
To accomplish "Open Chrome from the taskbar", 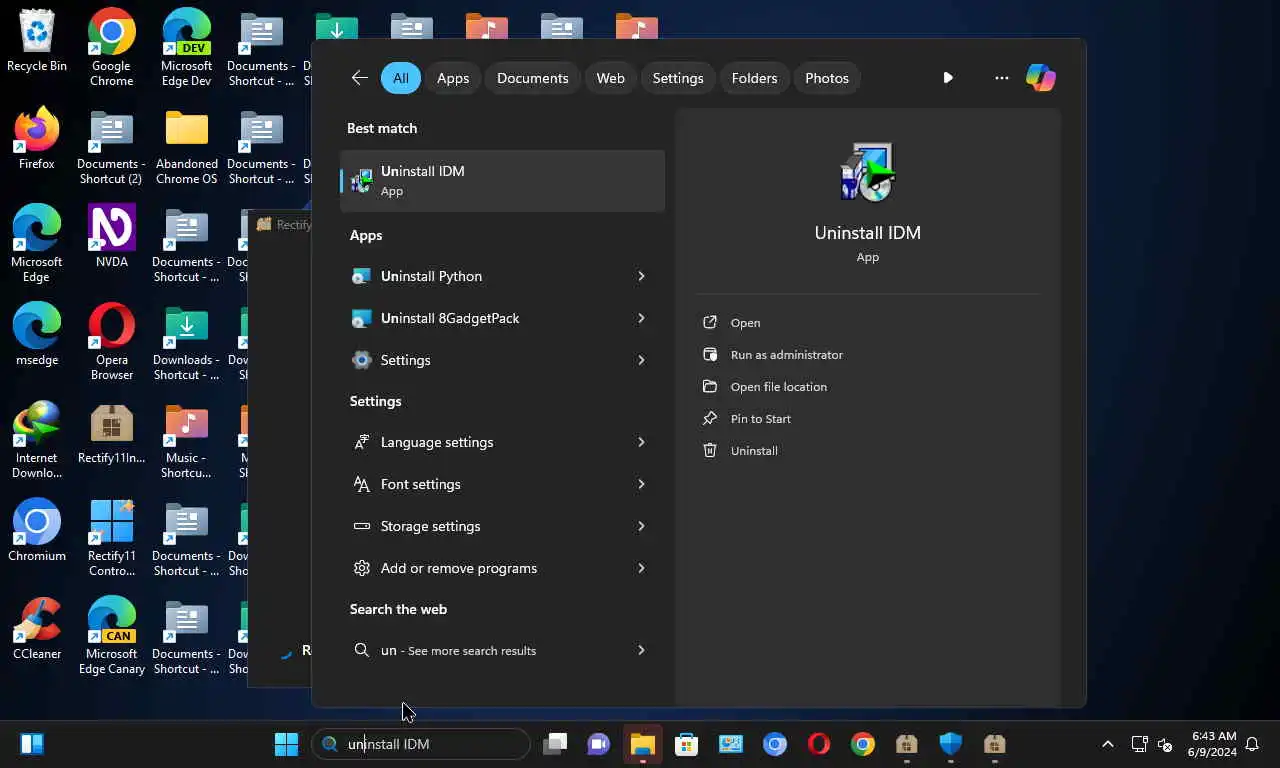I will [863, 744].
